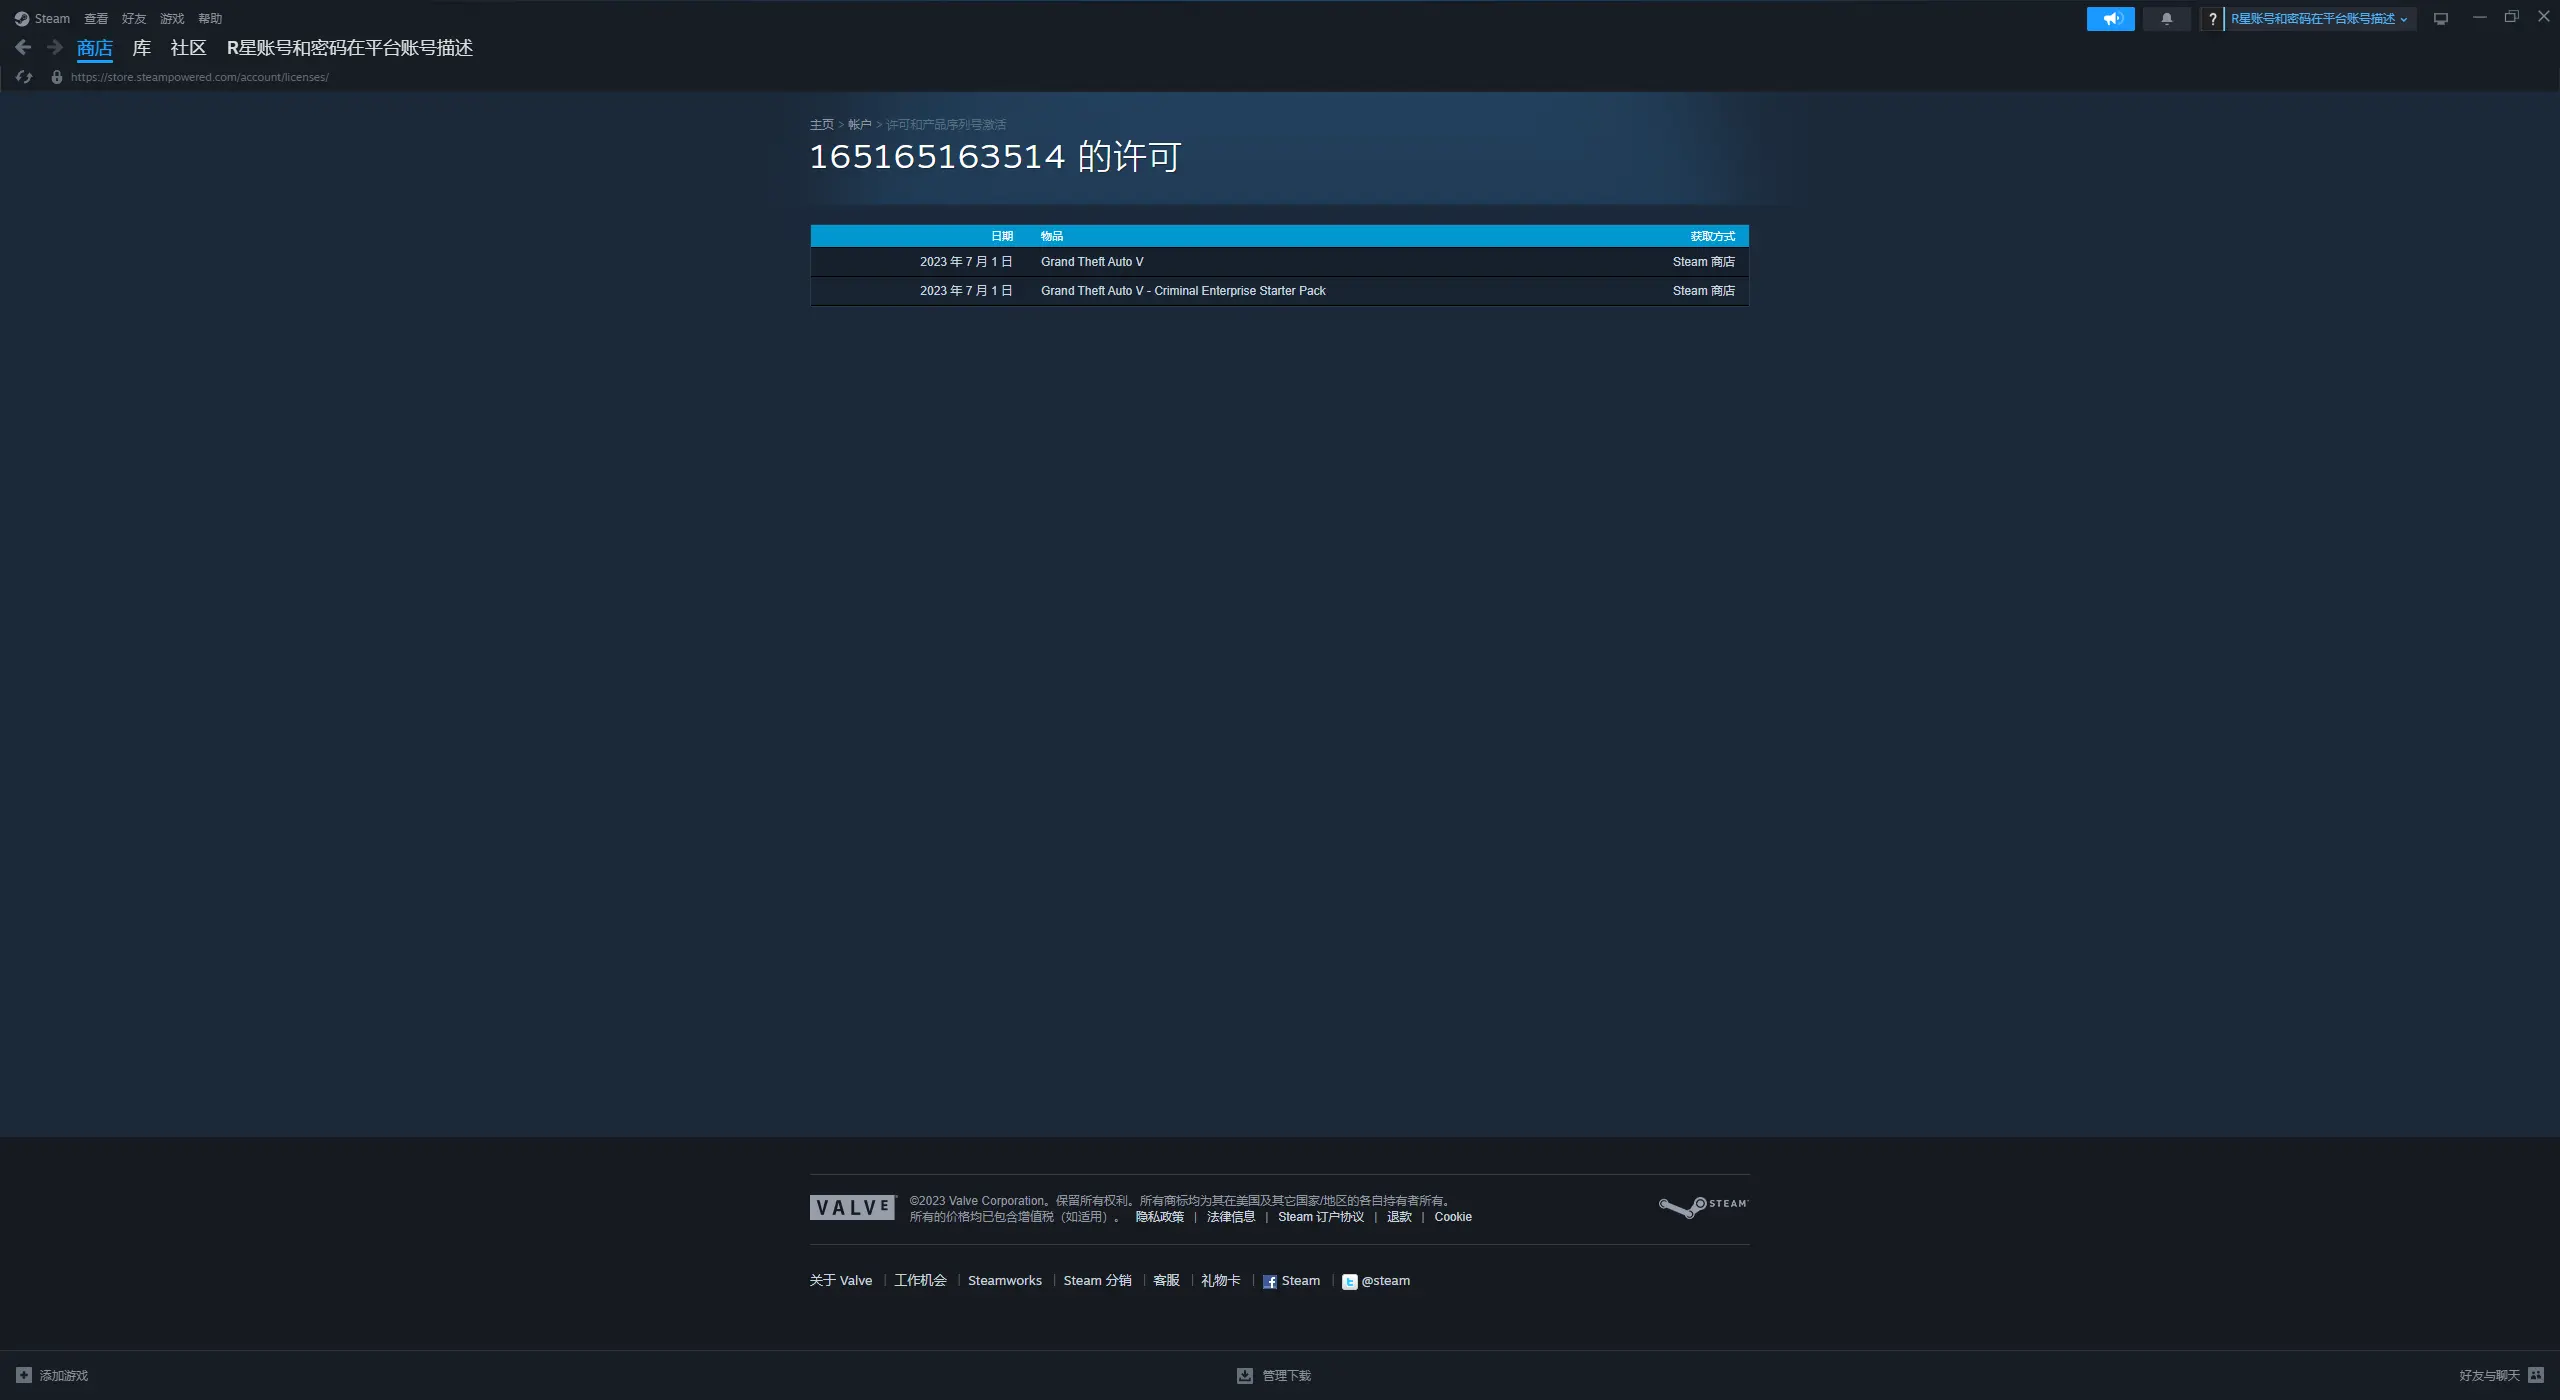Click the forward navigation arrow
The width and height of the screenshot is (2560, 1400).
point(55,47)
